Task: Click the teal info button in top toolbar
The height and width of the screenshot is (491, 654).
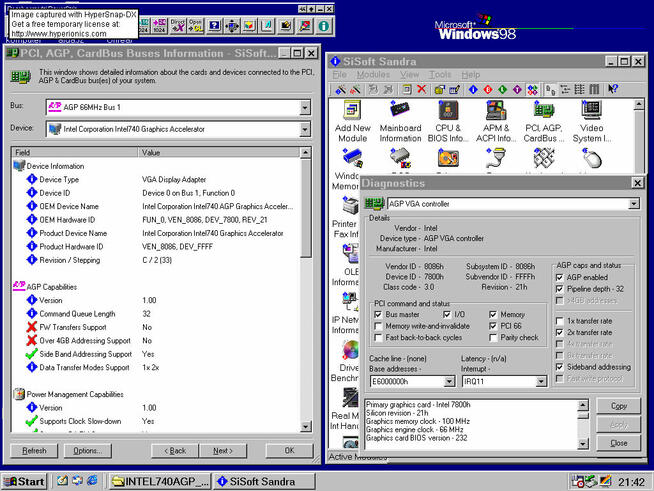Action: tap(324, 26)
